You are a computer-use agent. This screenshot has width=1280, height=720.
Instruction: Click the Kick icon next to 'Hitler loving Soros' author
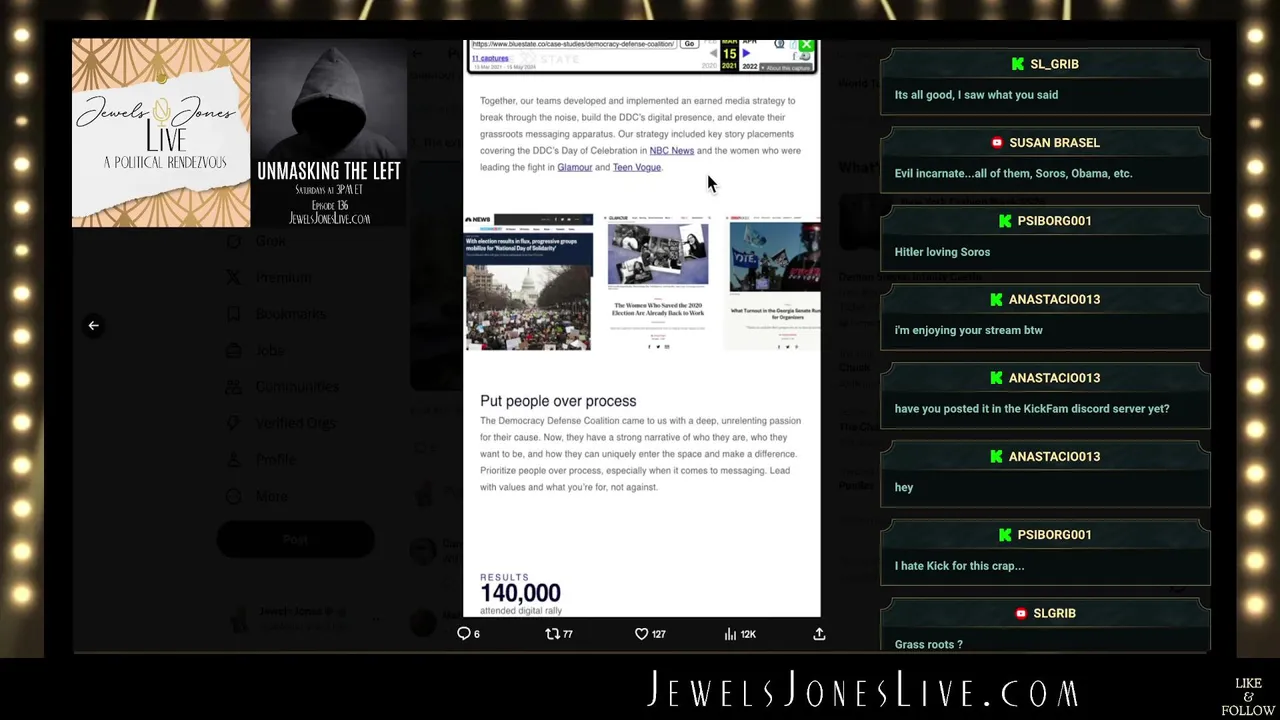click(x=1005, y=221)
